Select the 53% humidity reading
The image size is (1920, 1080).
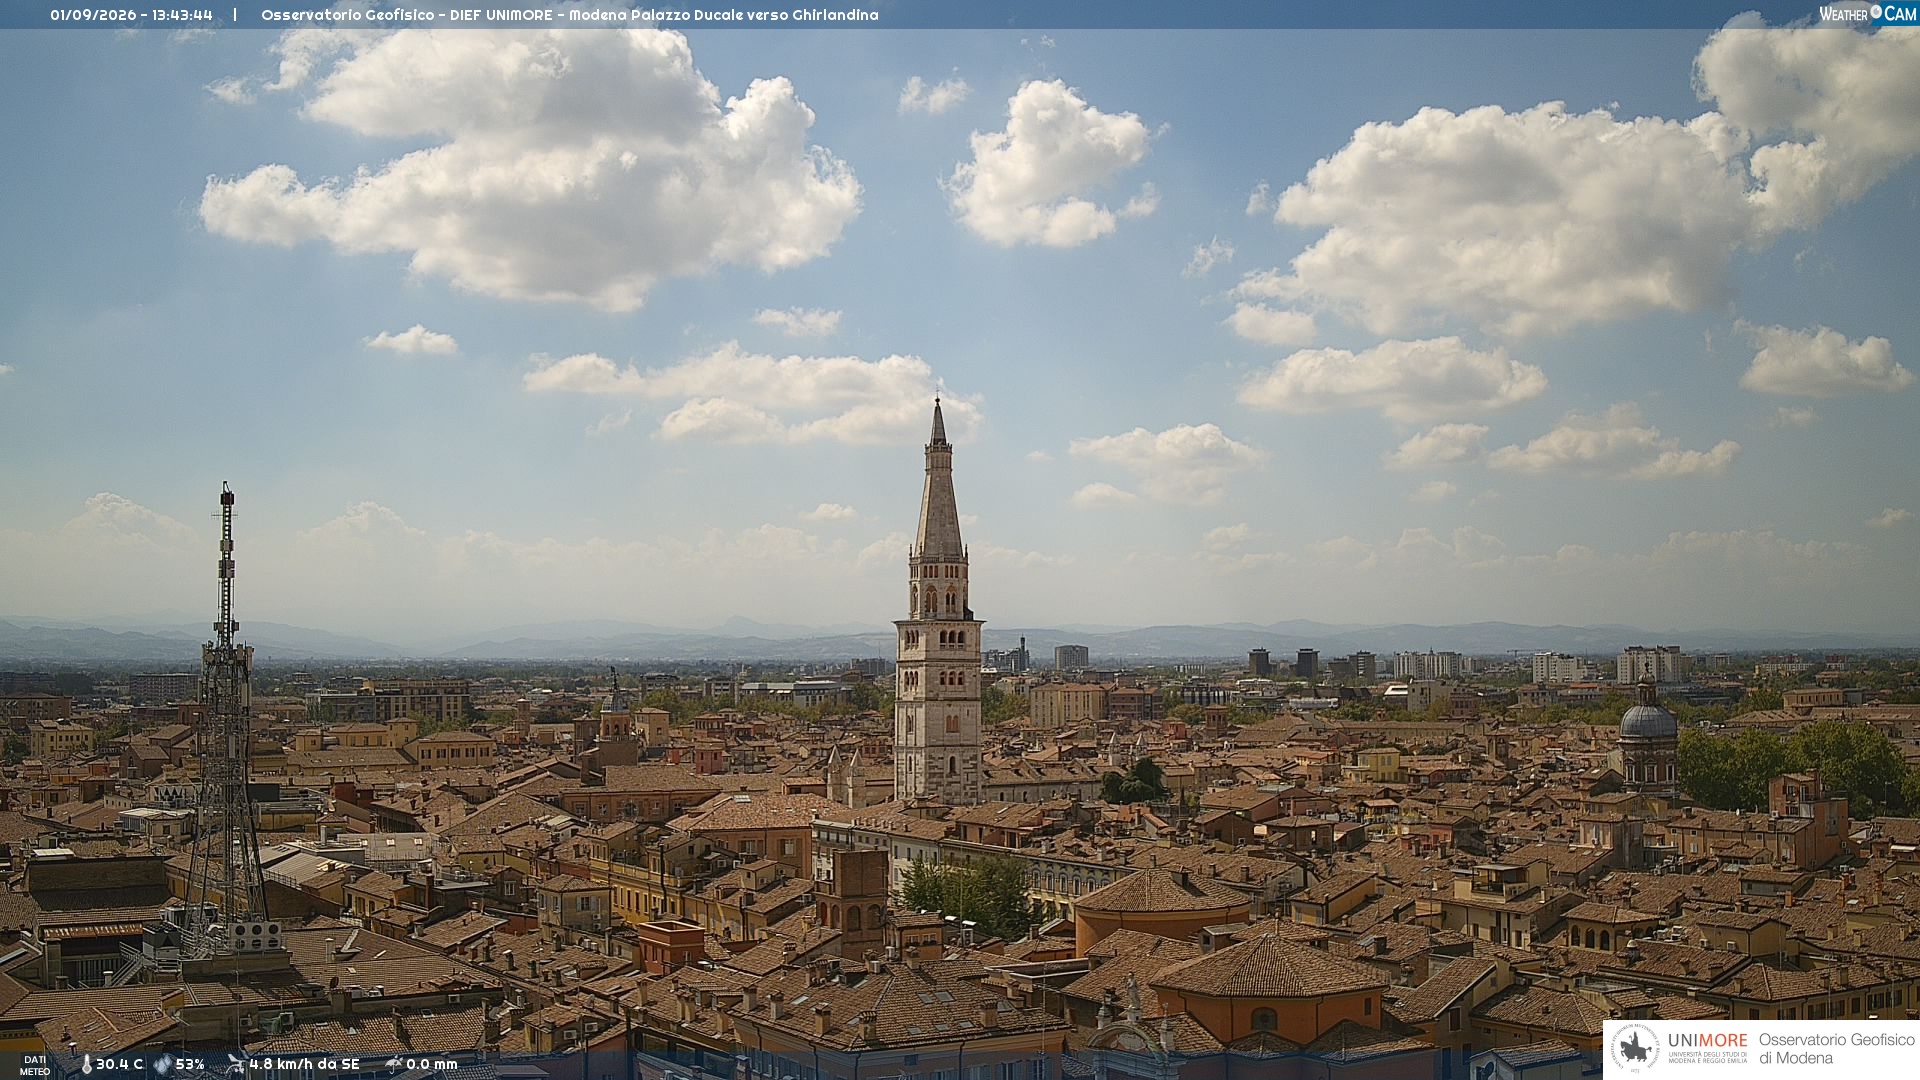click(x=190, y=1064)
